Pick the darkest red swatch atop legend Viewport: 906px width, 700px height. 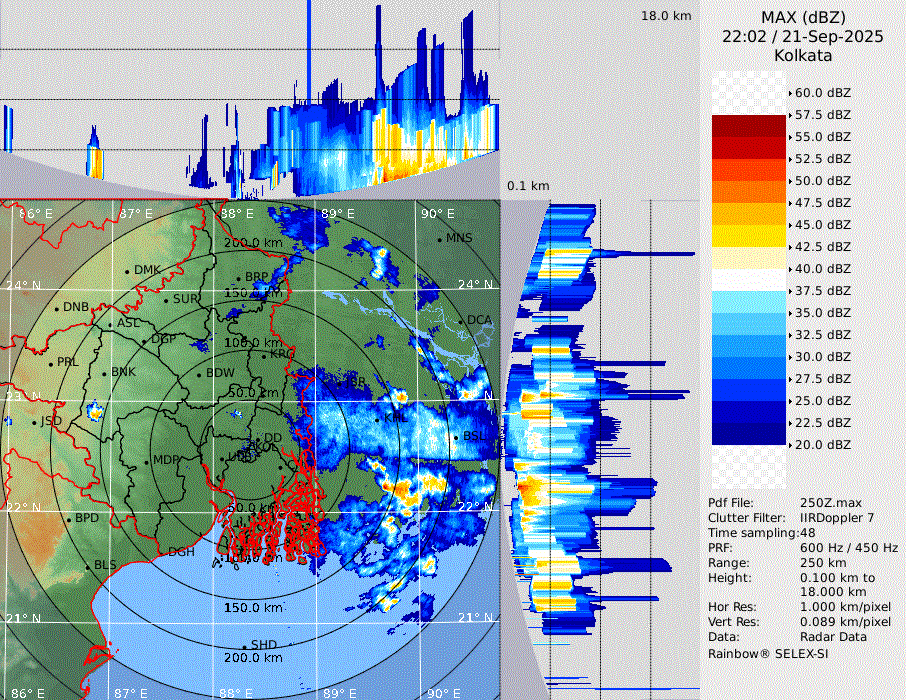[x=749, y=125]
